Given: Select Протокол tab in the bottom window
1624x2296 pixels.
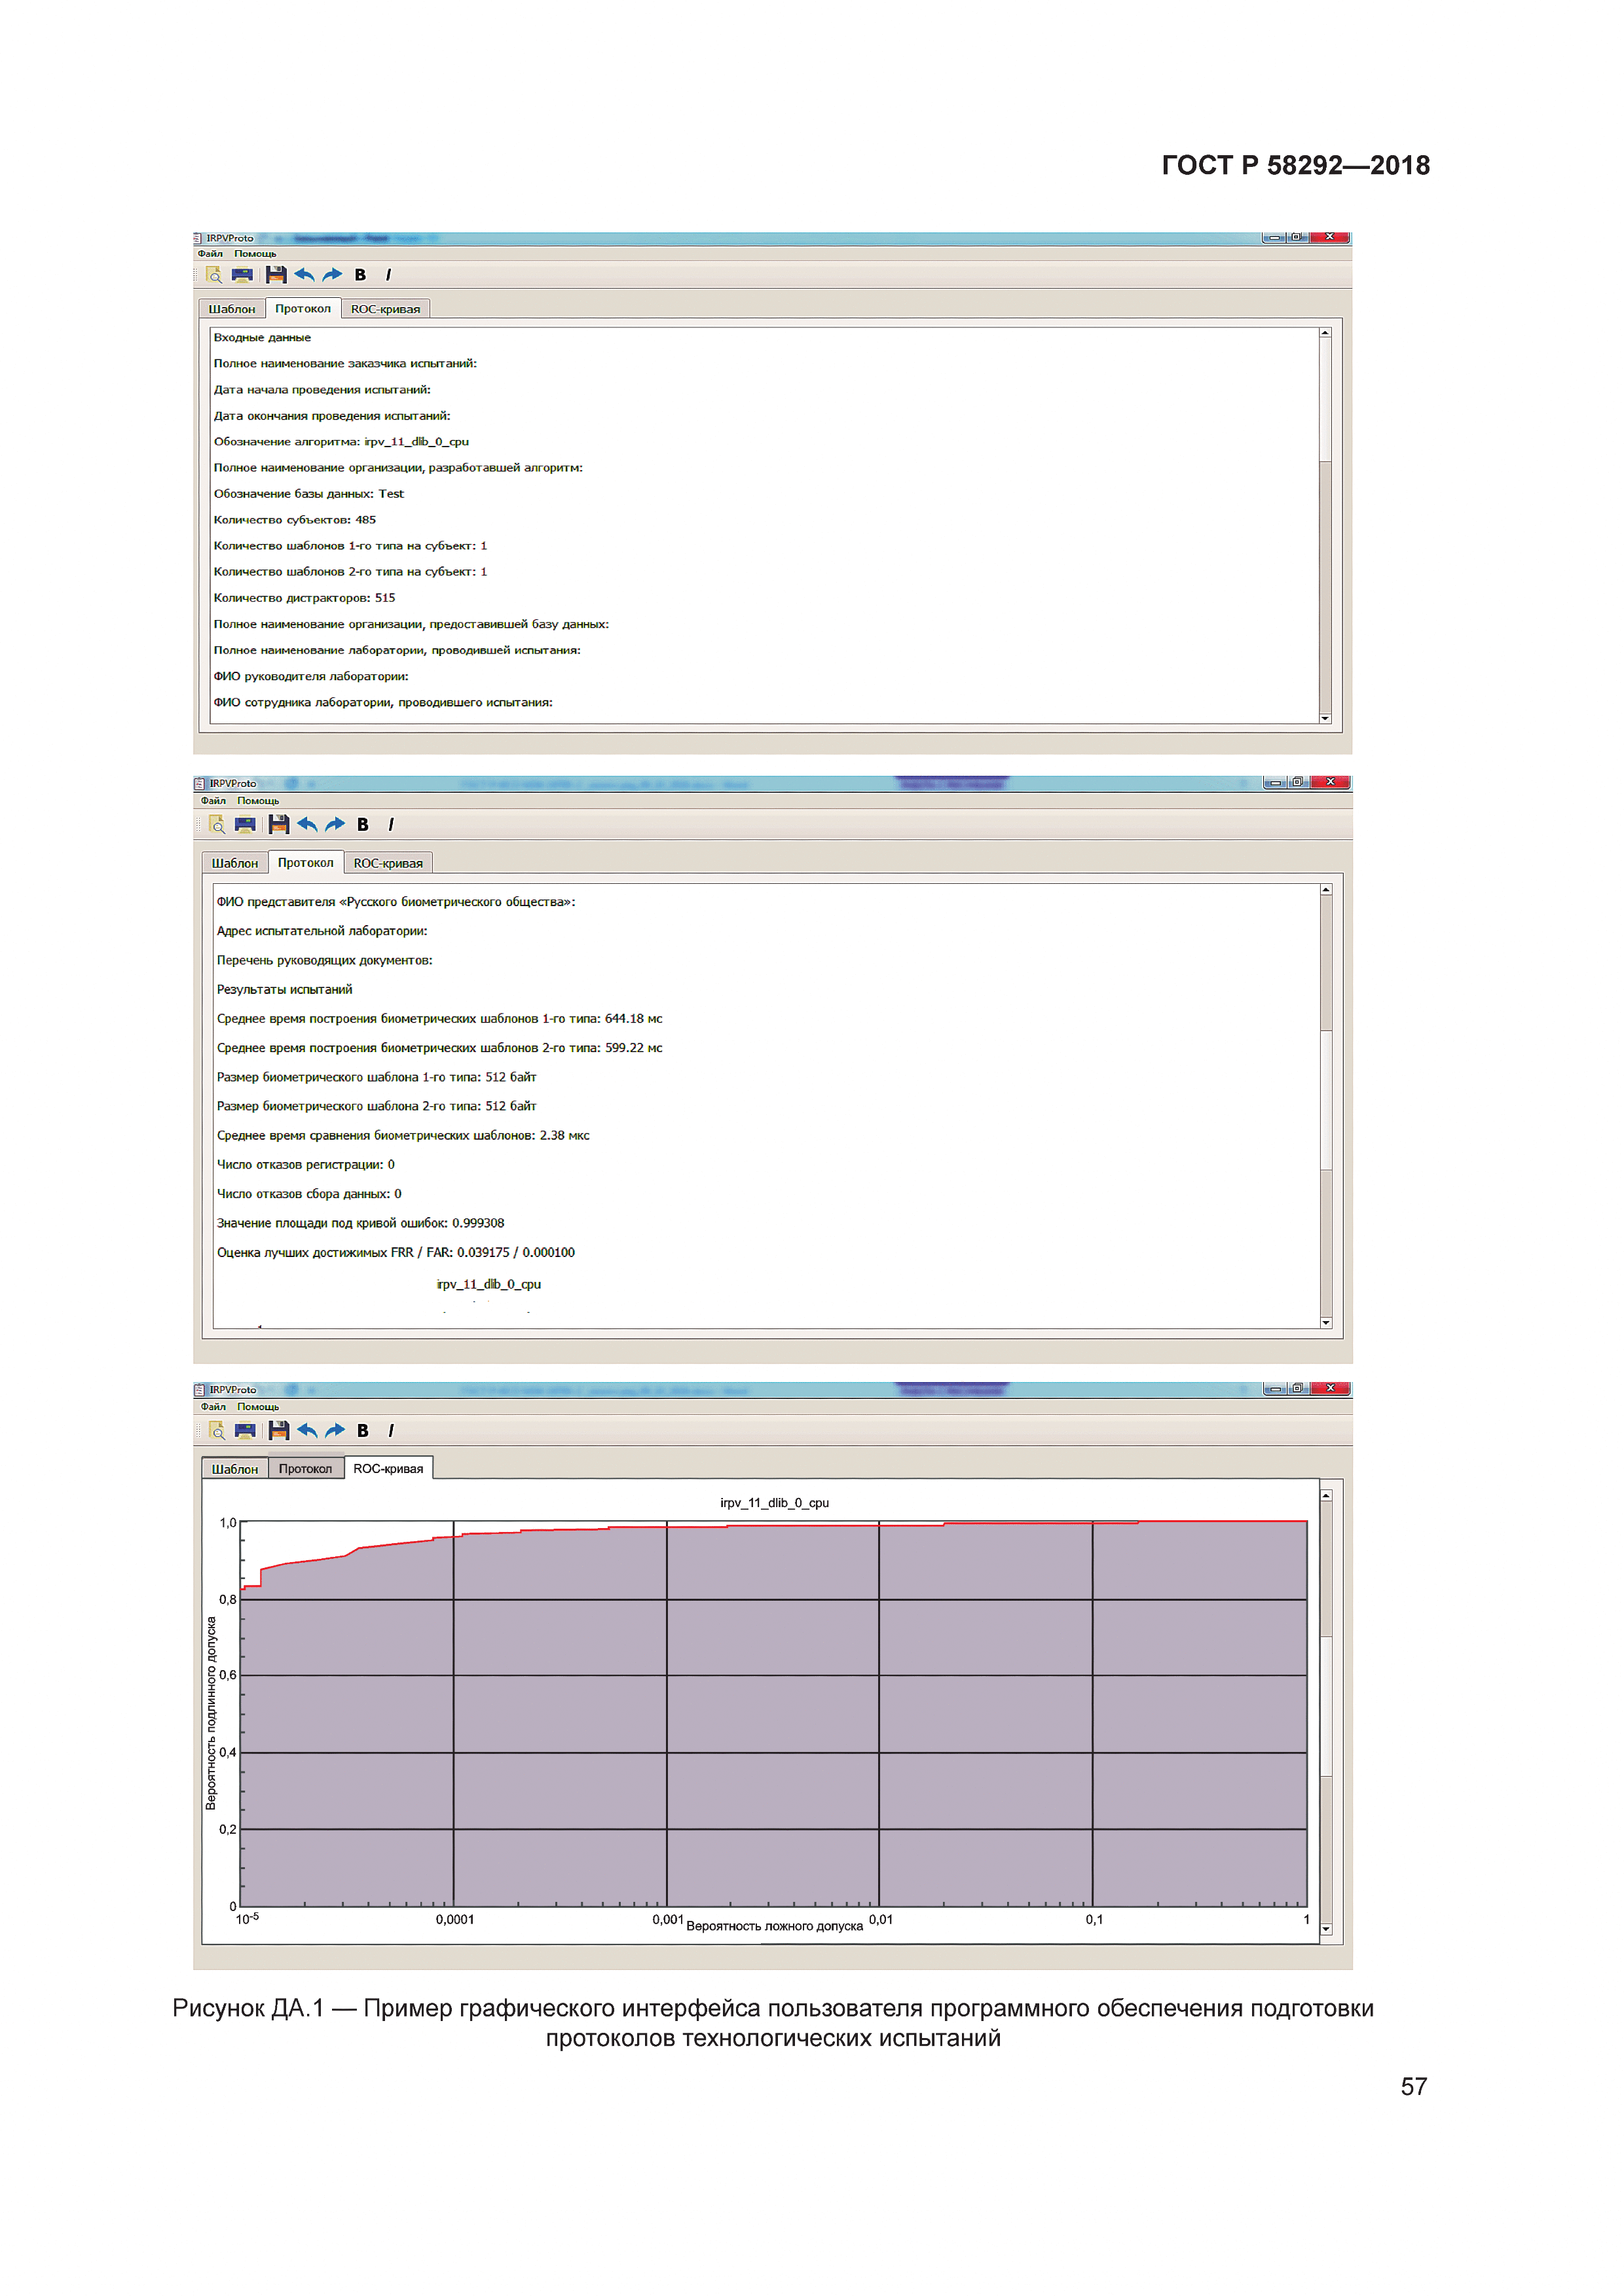Looking at the screenshot, I should tap(305, 1469).
